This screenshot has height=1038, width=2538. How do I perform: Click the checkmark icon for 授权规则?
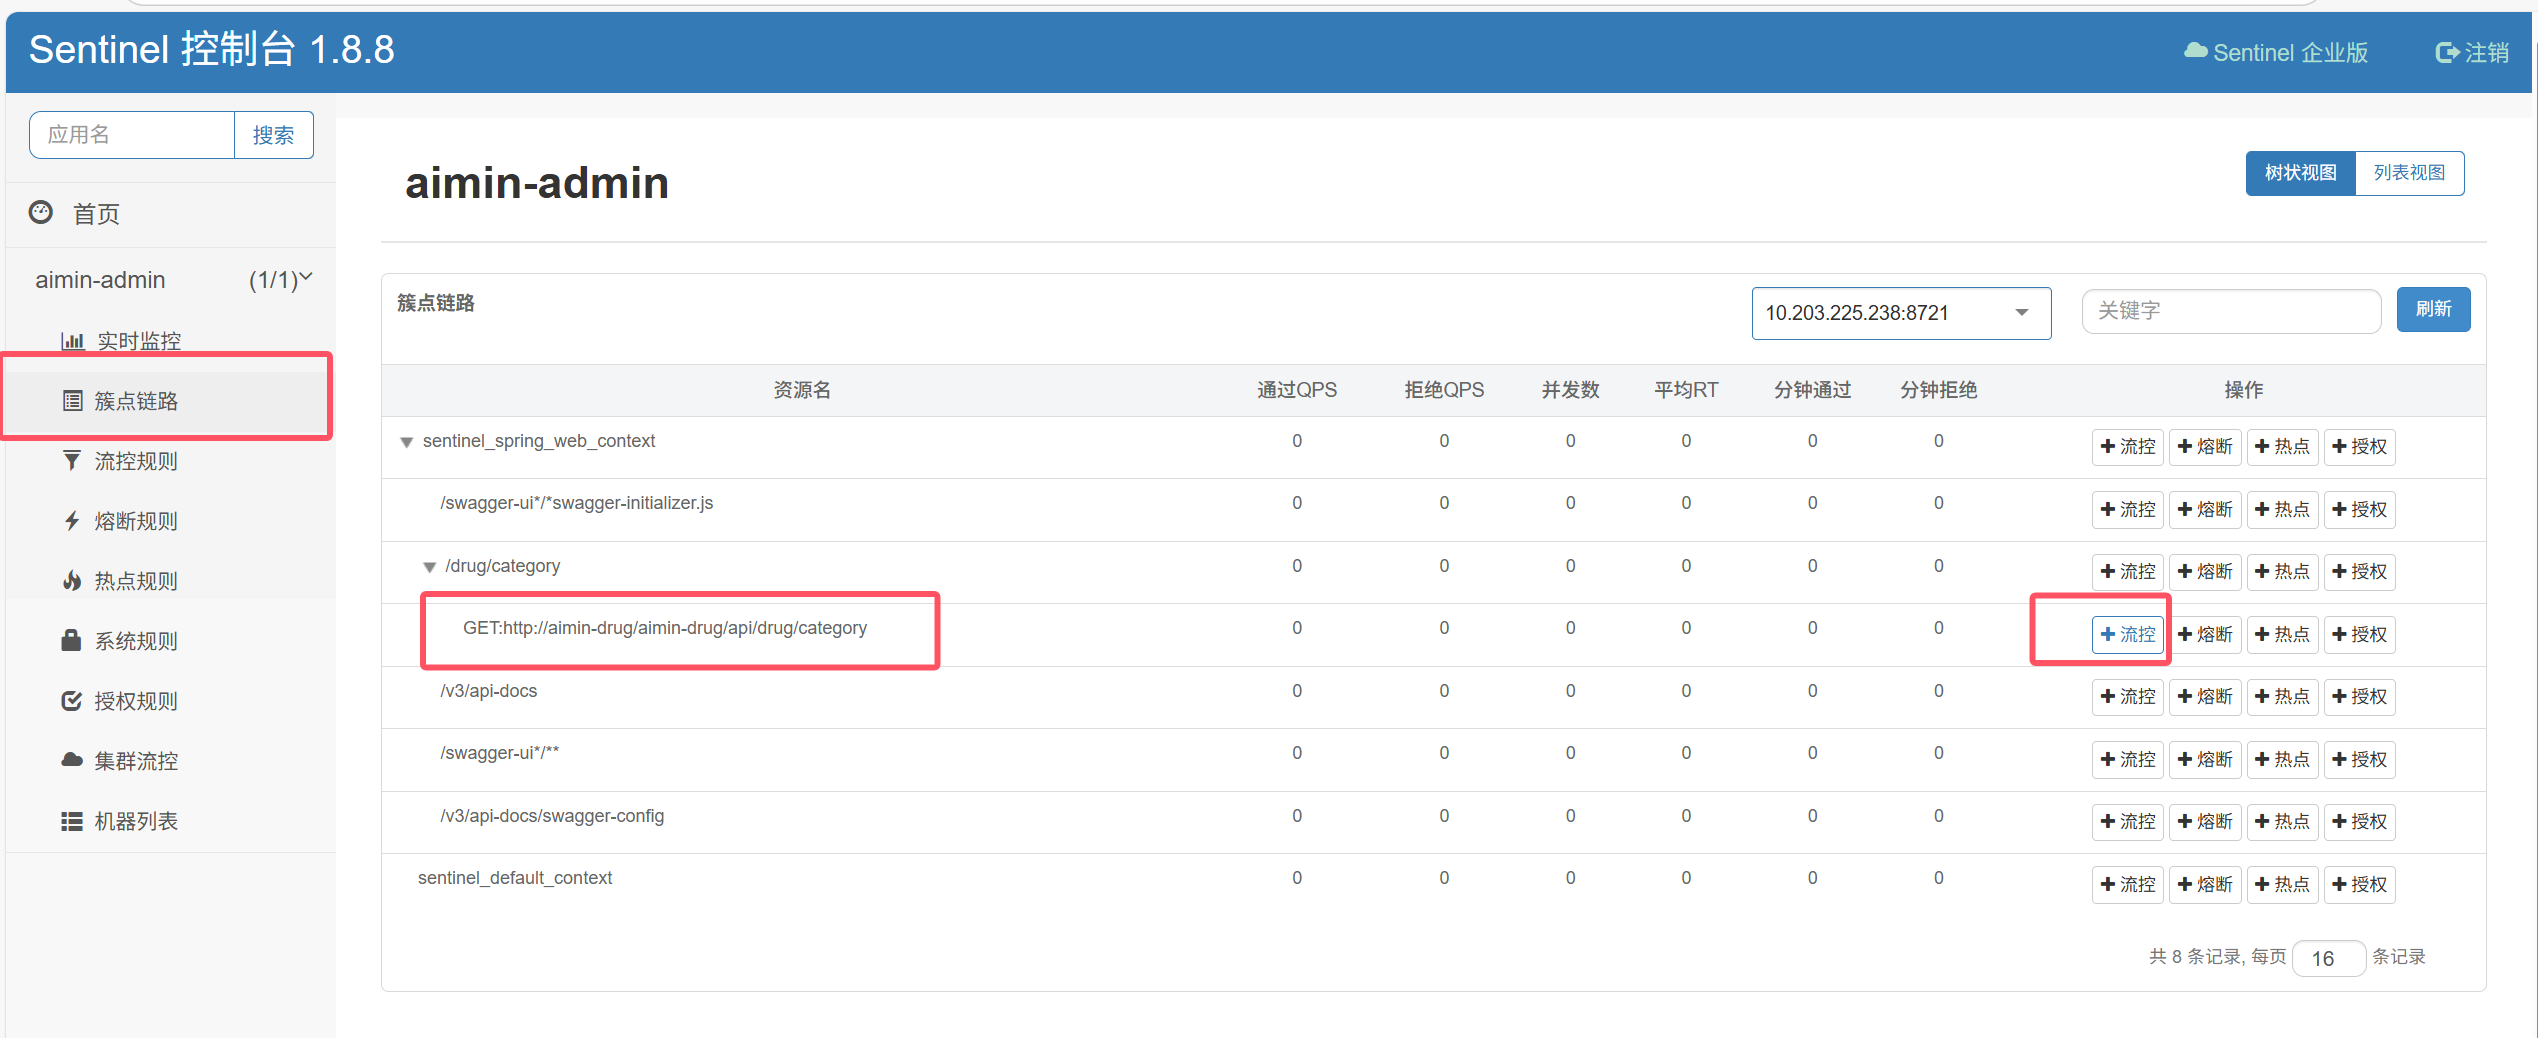click(x=71, y=701)
